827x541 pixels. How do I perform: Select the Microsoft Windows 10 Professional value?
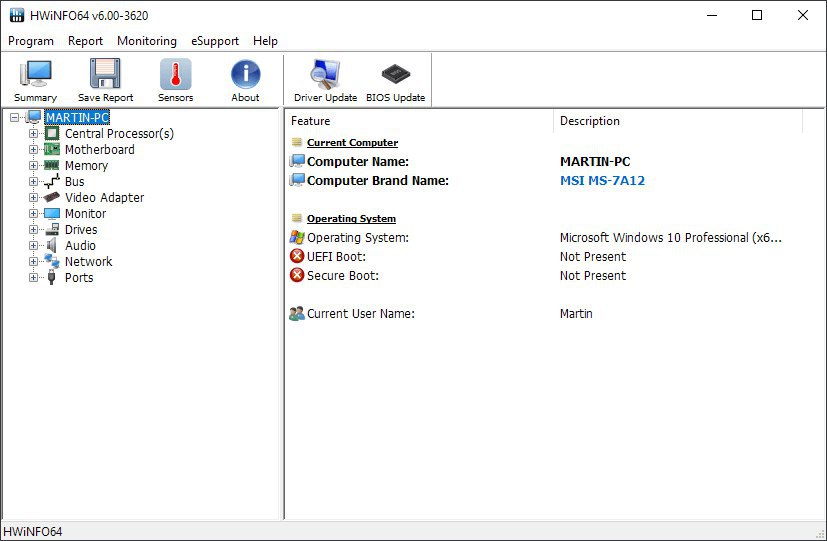point(670,237)
